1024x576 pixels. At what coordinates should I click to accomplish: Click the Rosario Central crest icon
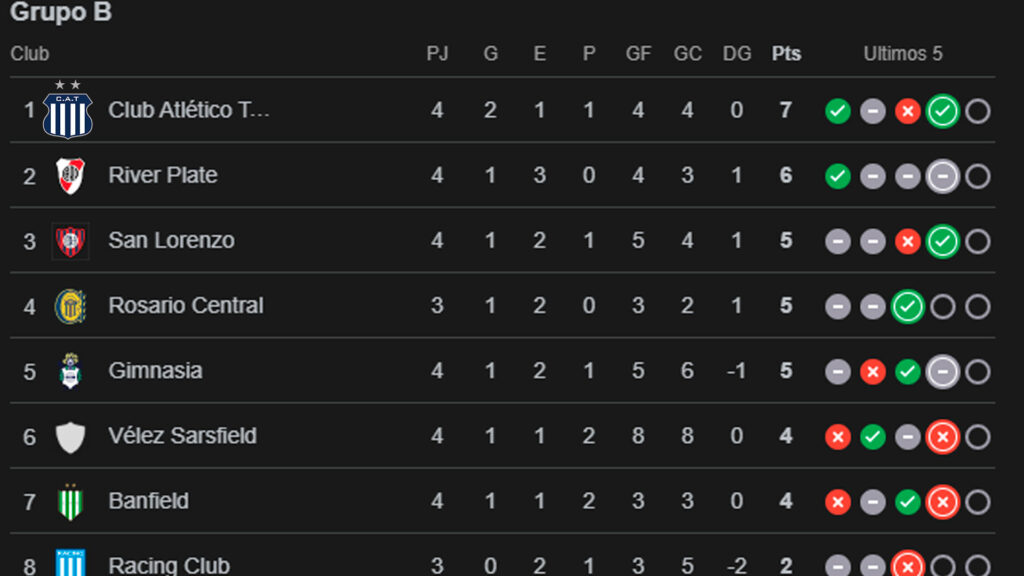click(70, 306)
